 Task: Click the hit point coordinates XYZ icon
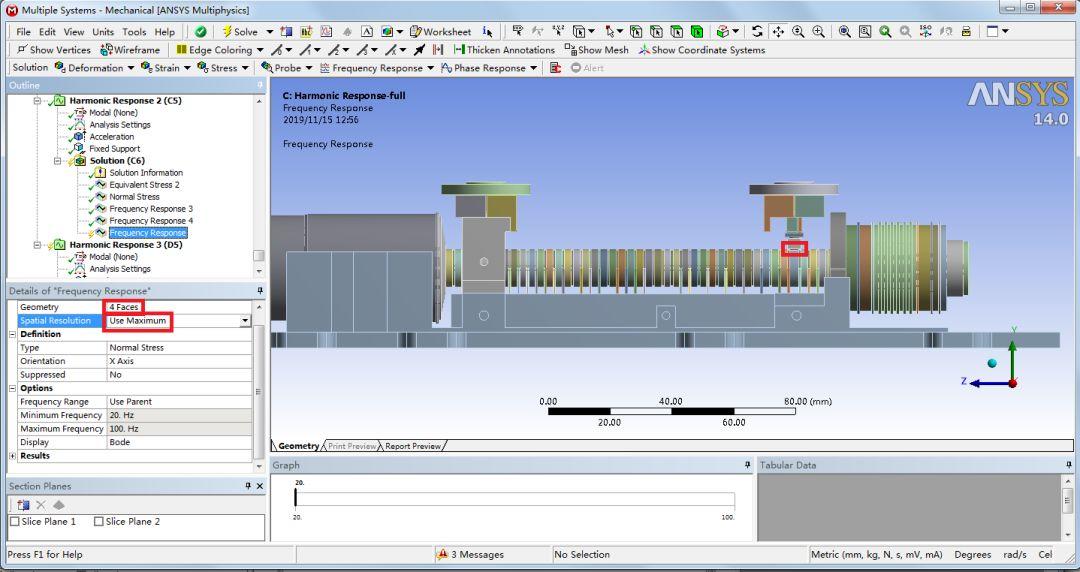click(x=558, y=32)
